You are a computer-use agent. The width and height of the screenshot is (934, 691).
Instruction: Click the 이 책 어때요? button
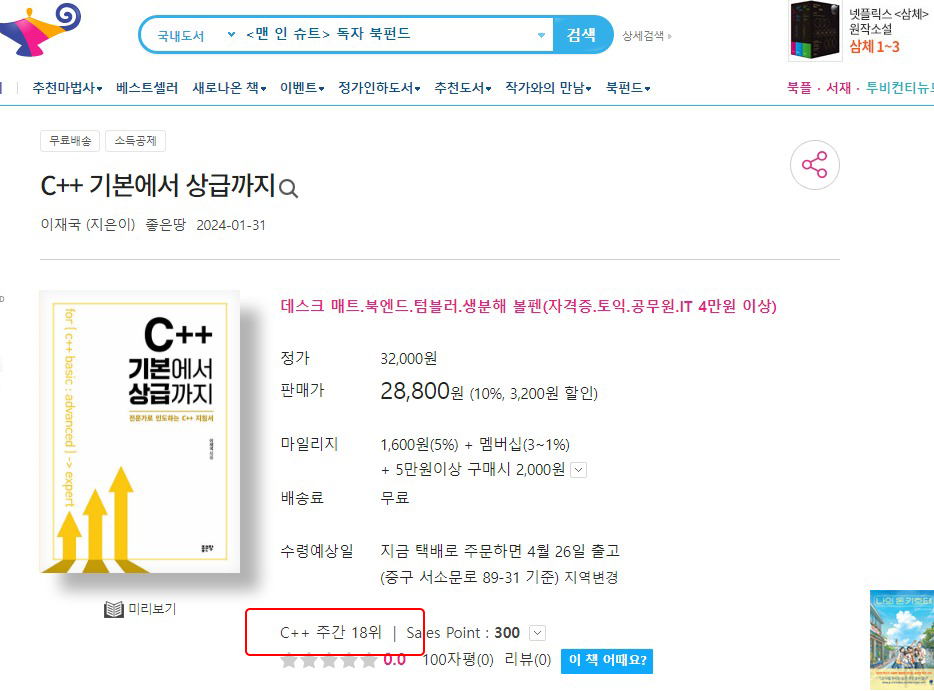[607, 661]
